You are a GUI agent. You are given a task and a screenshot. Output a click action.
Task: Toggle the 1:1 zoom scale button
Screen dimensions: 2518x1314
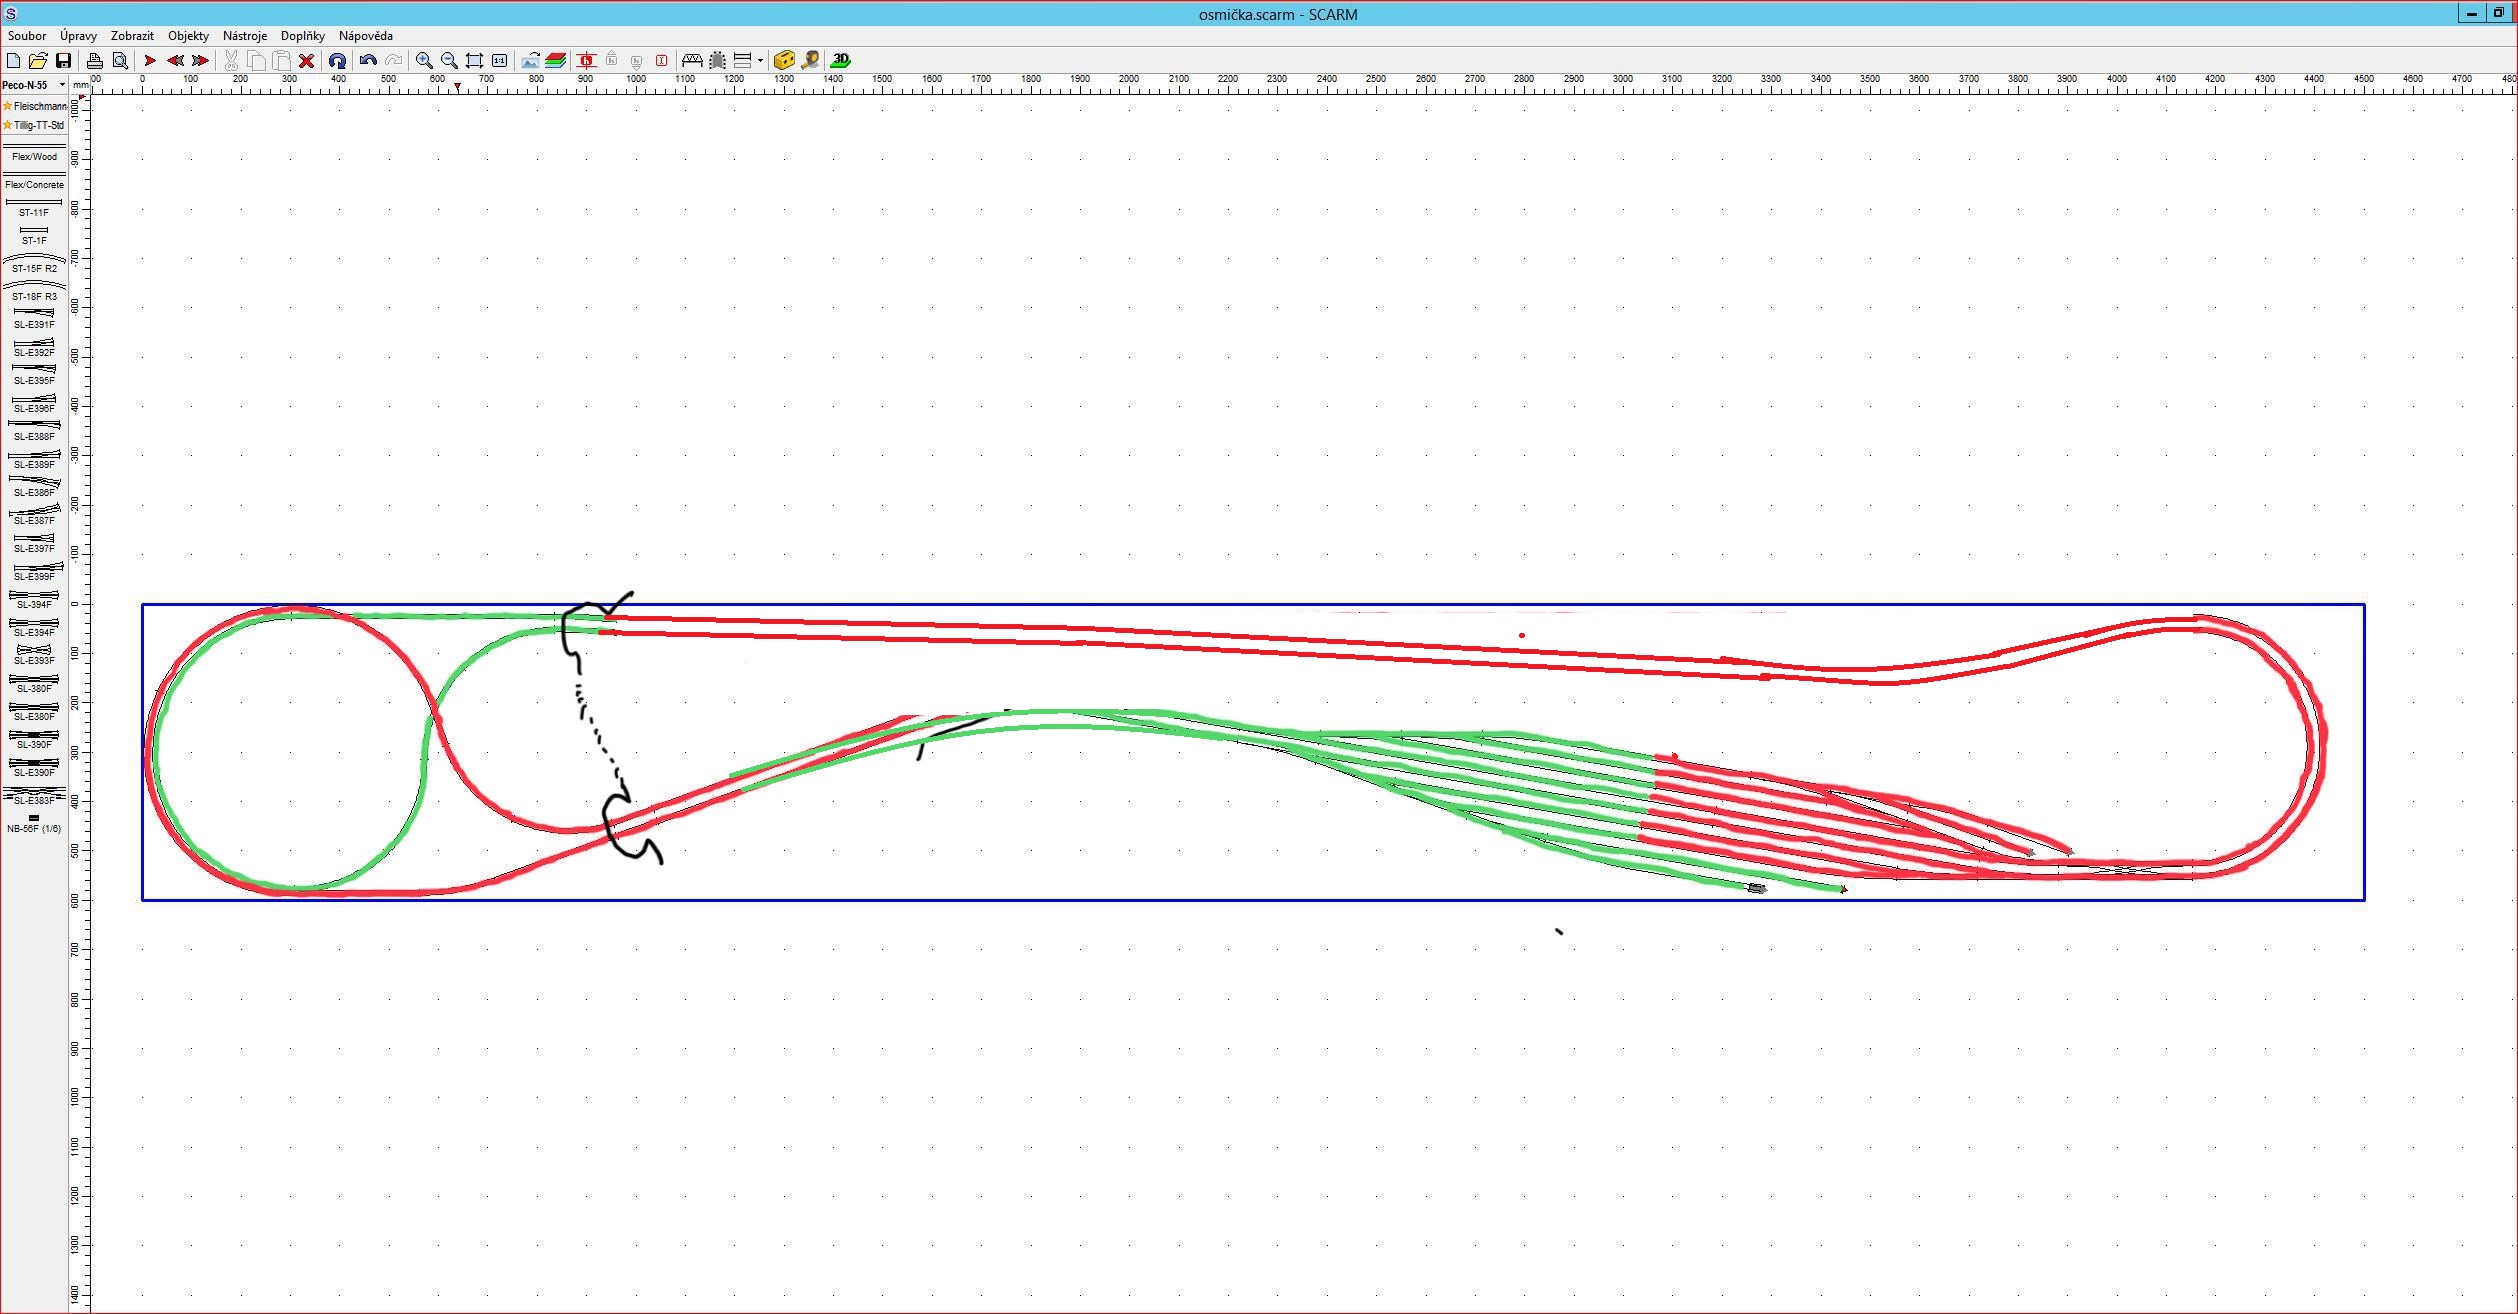coord(499,60)
